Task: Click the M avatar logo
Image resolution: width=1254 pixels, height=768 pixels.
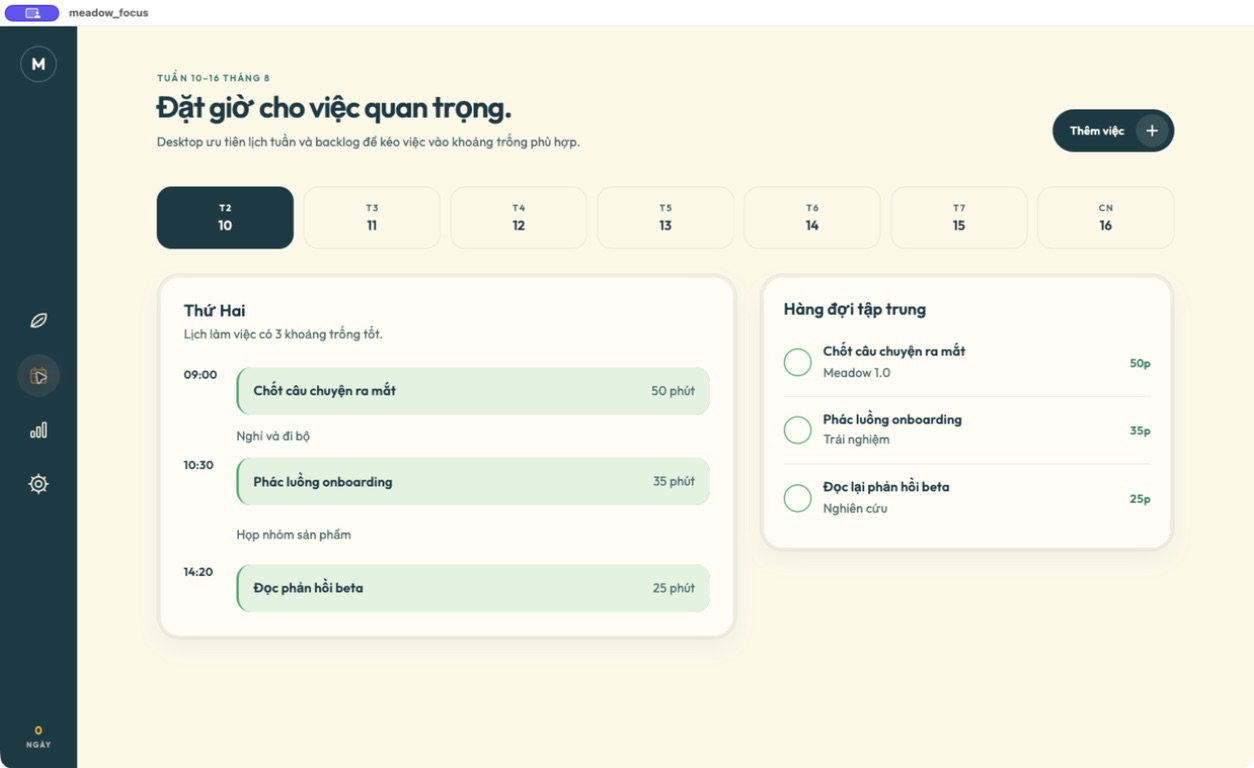Action: pyautogui.click(x=38, y=64)
